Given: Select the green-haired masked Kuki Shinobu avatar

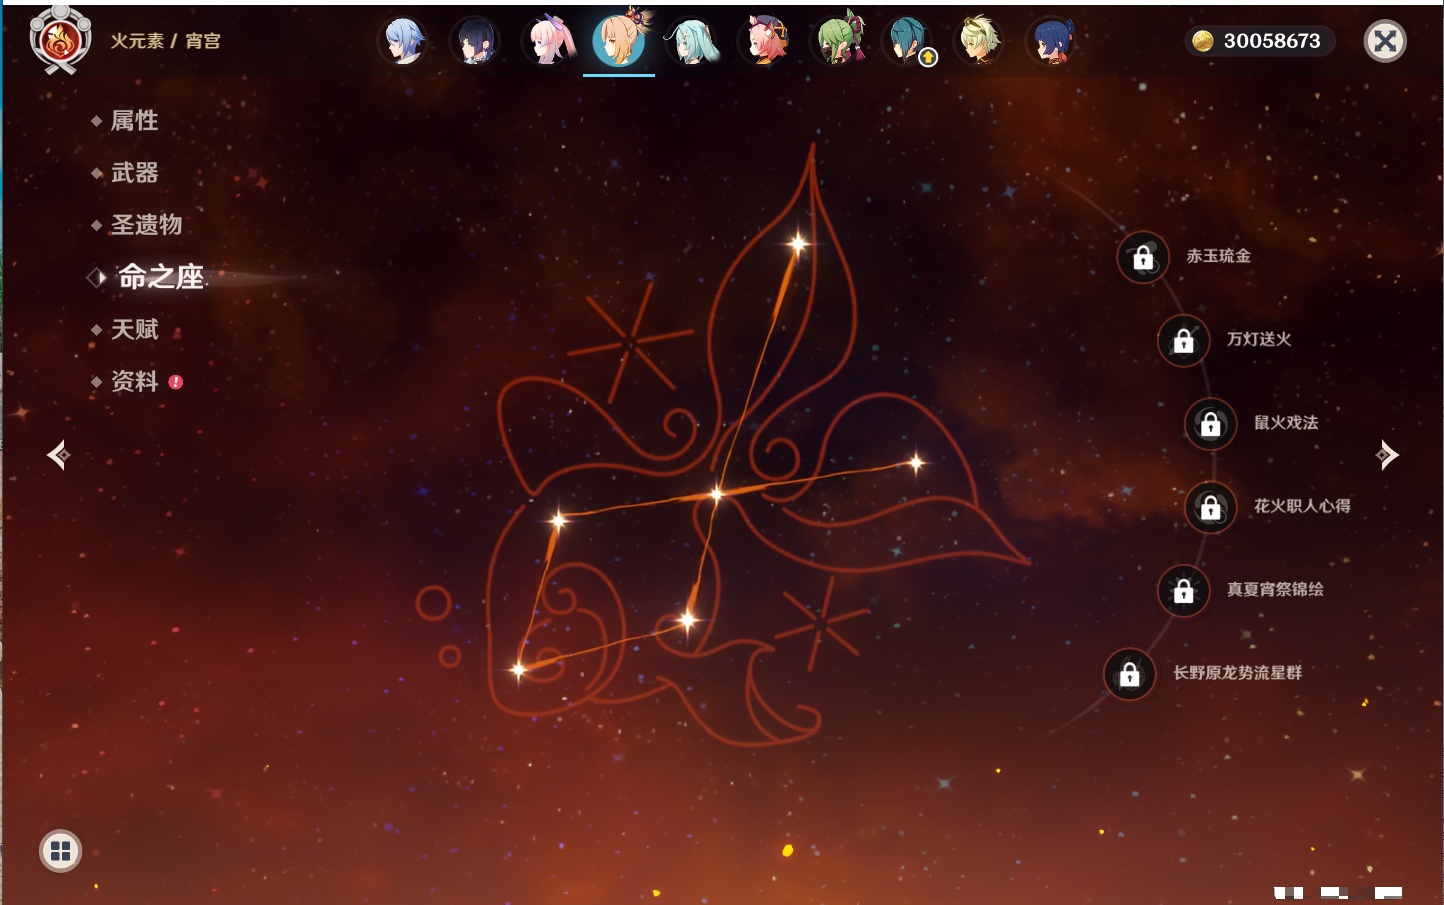Looking at the screenshot, I should coord(836,41).
